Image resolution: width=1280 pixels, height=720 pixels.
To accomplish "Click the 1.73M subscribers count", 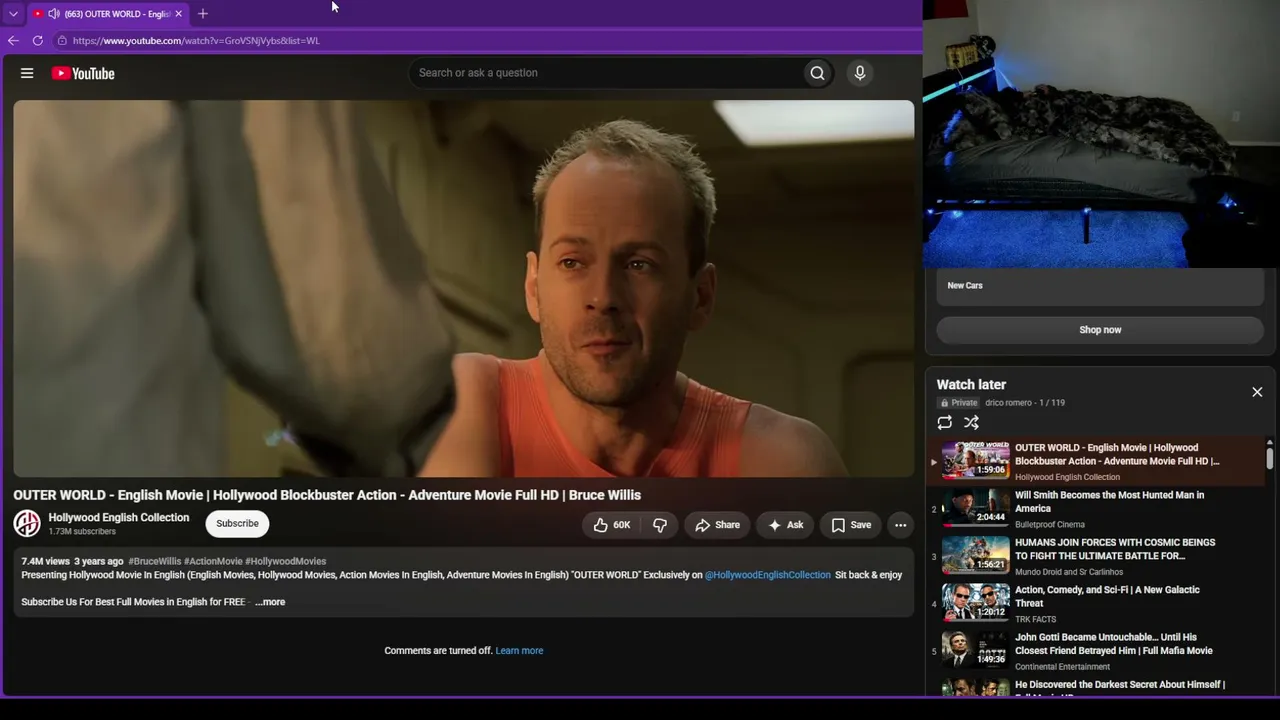I will 82,532.
